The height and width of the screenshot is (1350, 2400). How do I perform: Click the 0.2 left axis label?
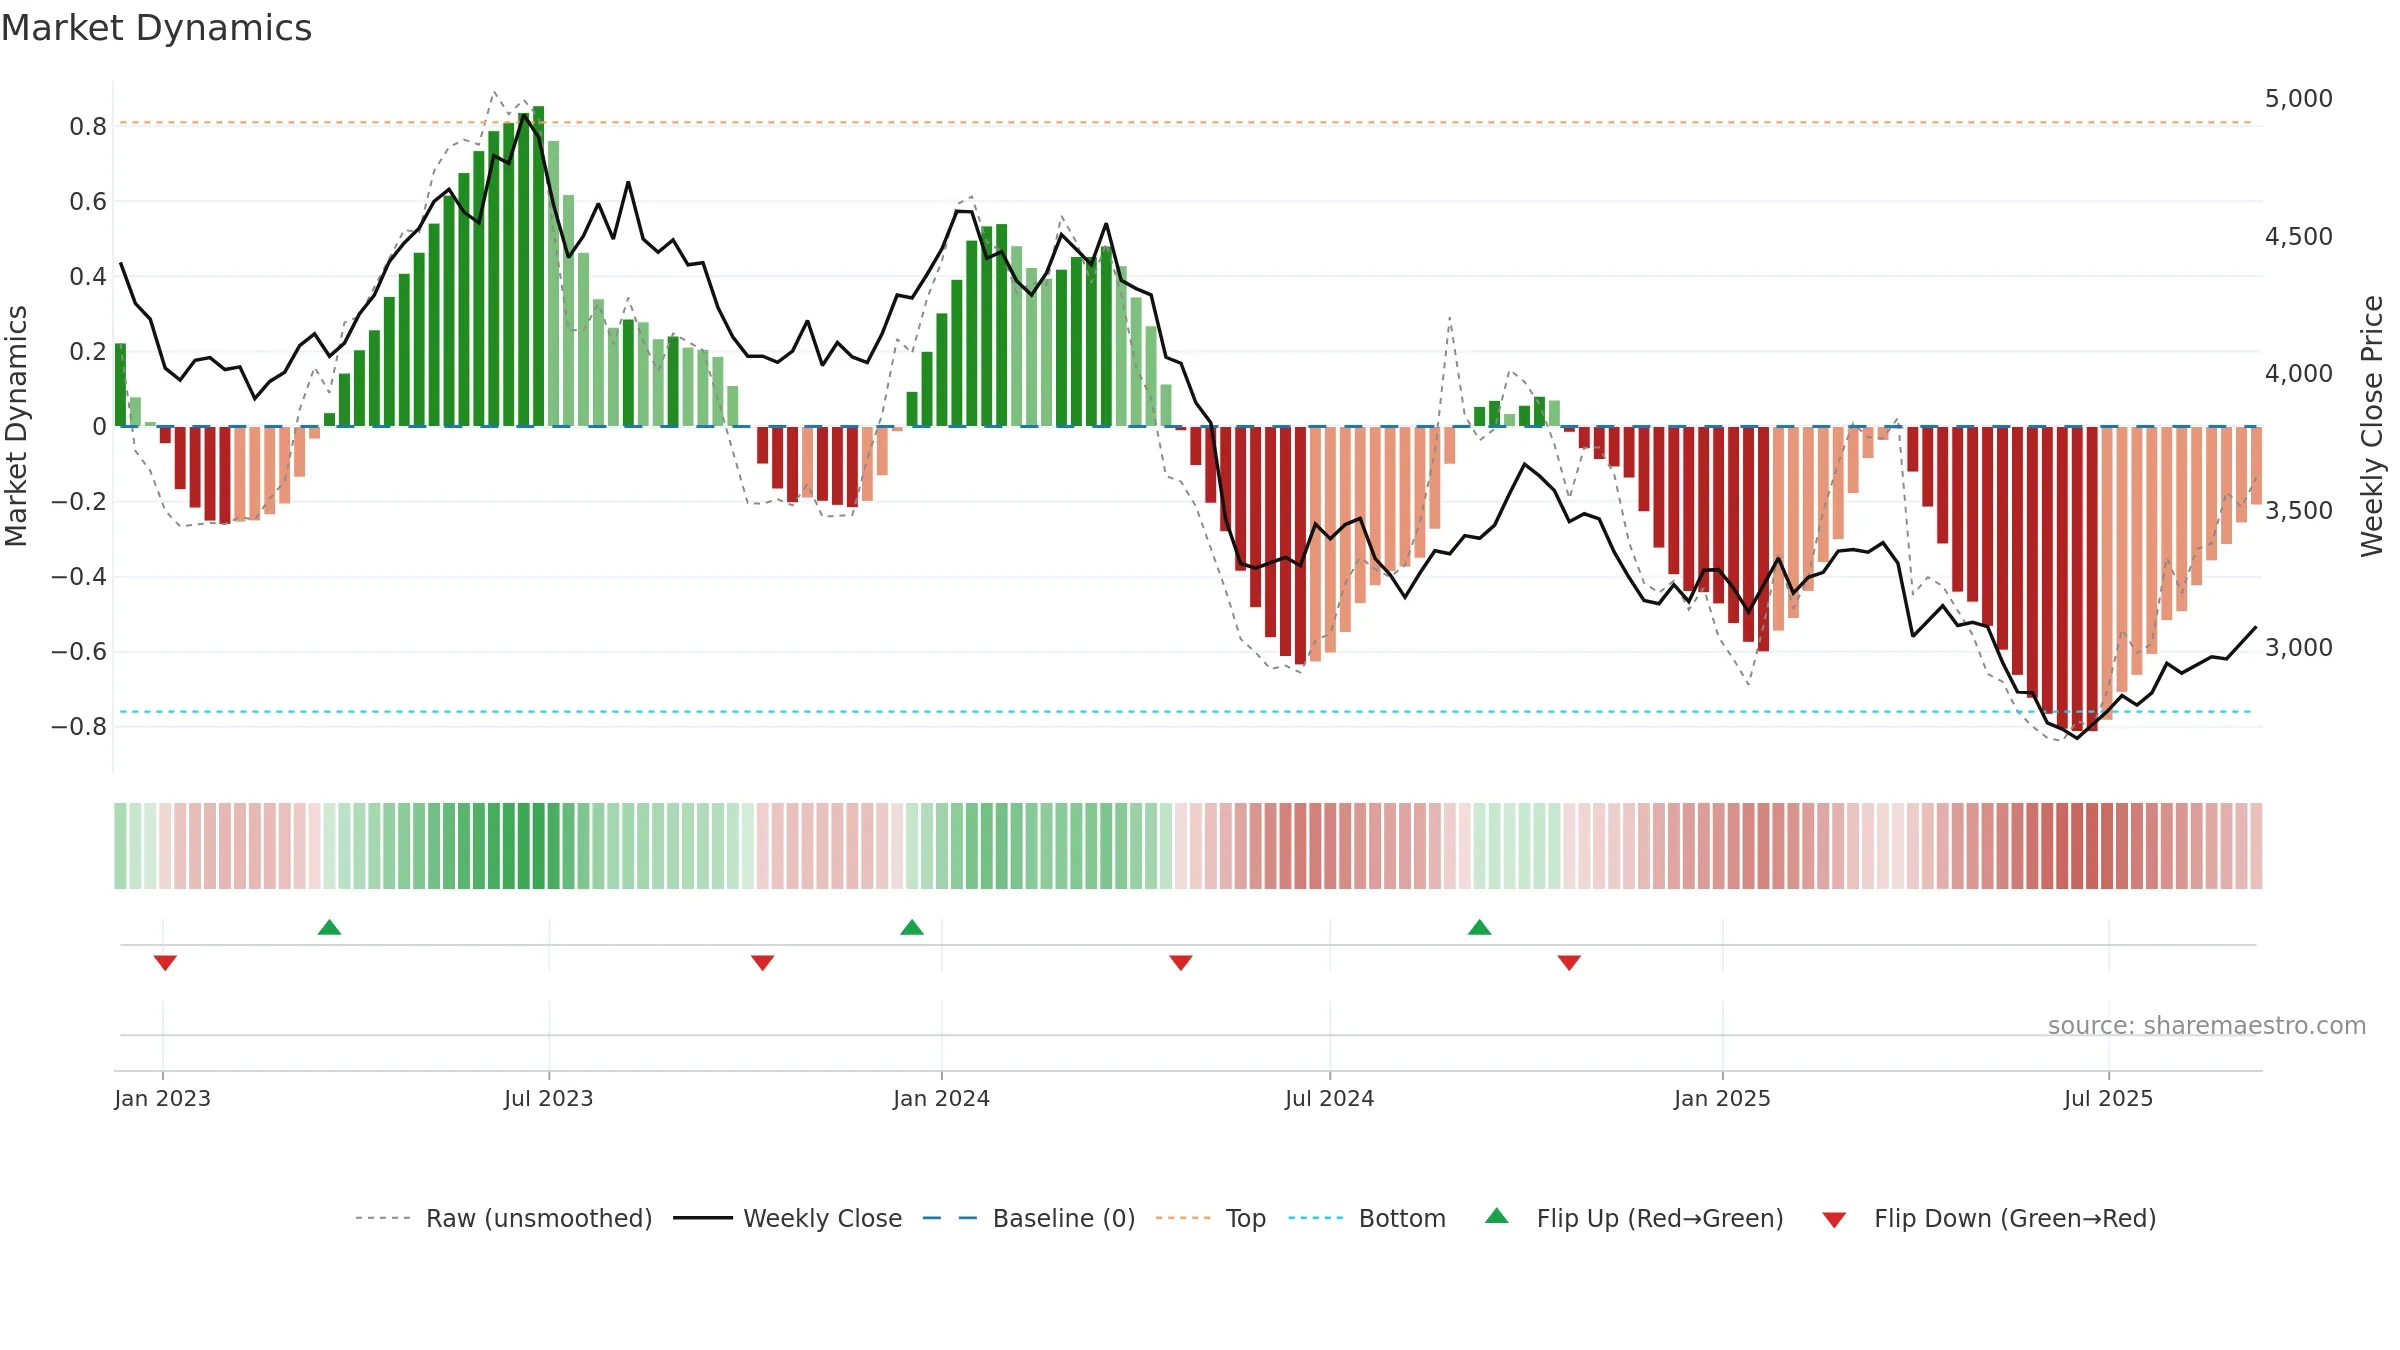pyautogui.click(x=88, y=351)
